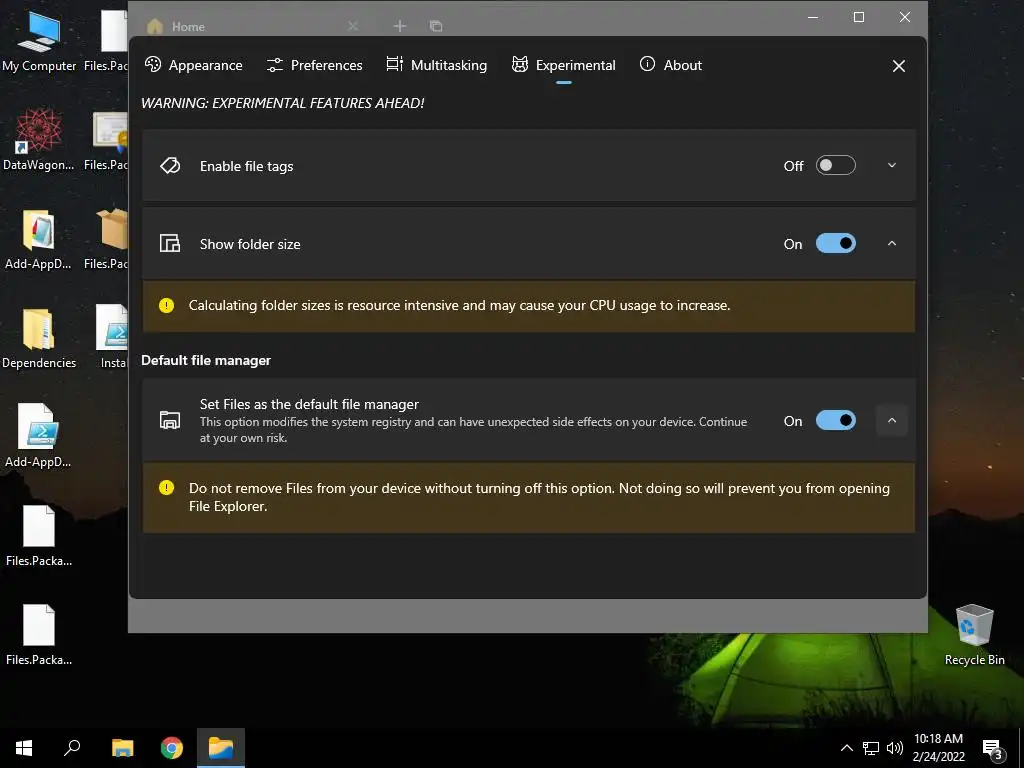This screenshot has width=1024, height=768.
Task: Turn on Enable file tags switch
Action: 835,166
